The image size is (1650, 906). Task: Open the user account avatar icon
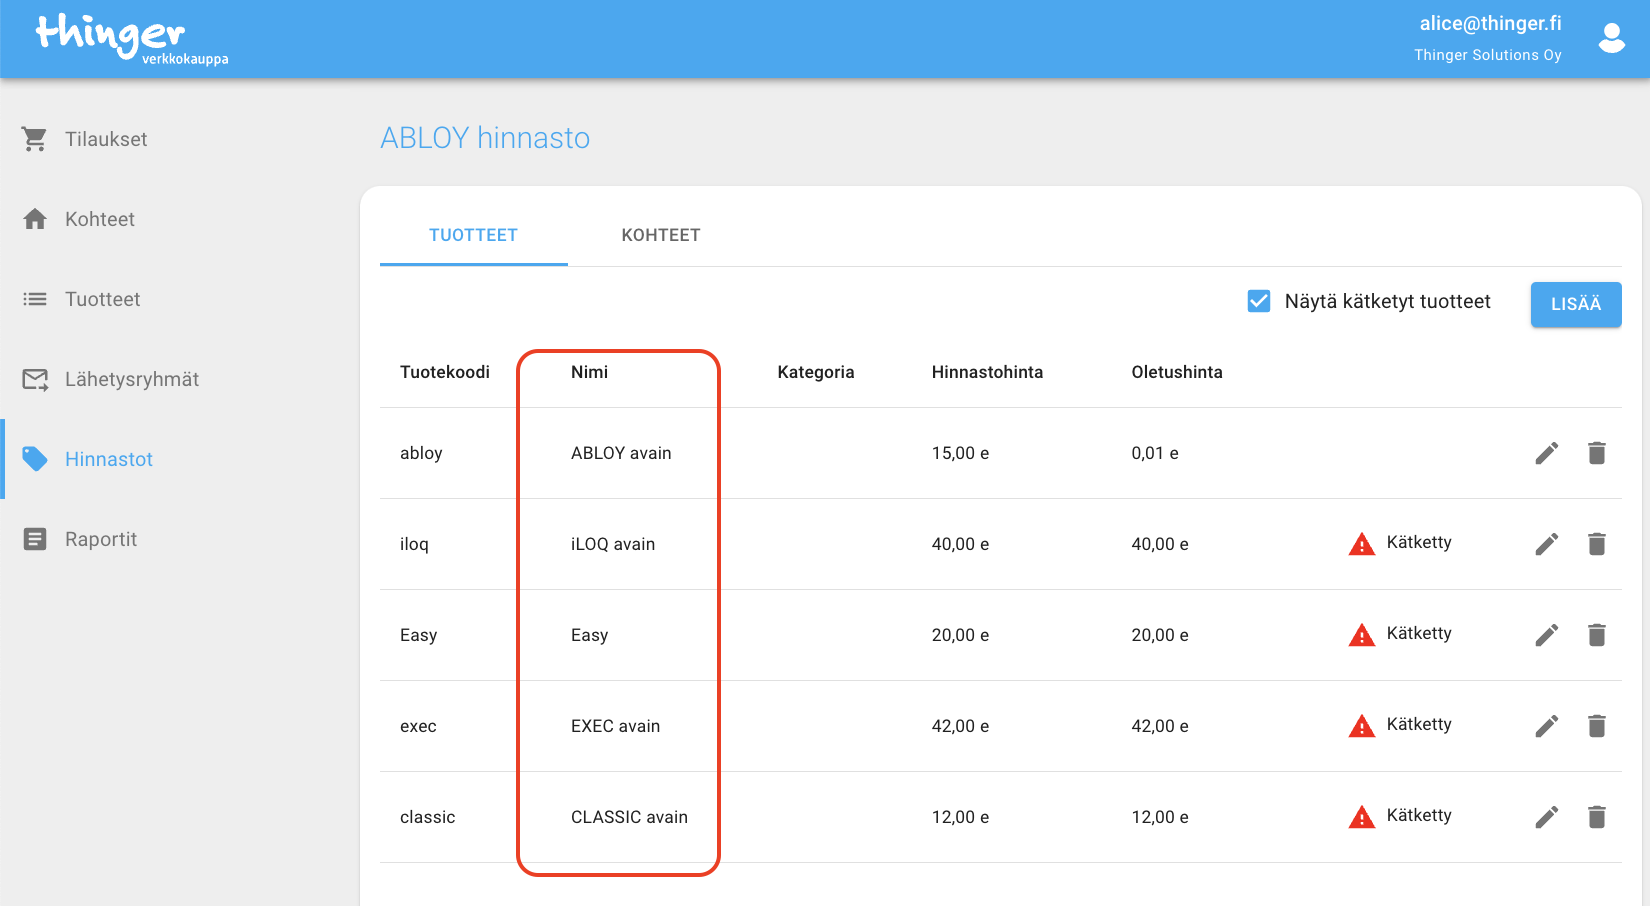pyautogui.click(x=1611, y=38)
